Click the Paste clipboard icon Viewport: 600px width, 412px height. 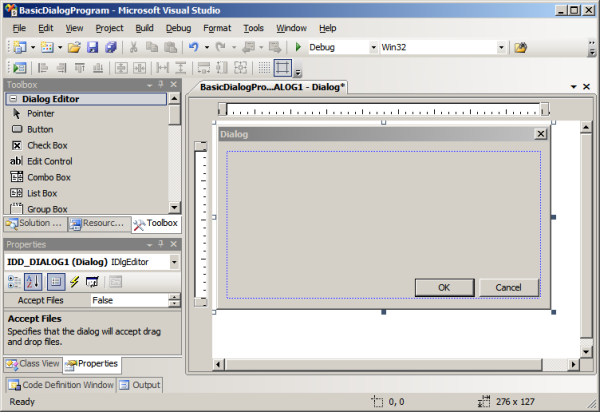coord(170,47)
